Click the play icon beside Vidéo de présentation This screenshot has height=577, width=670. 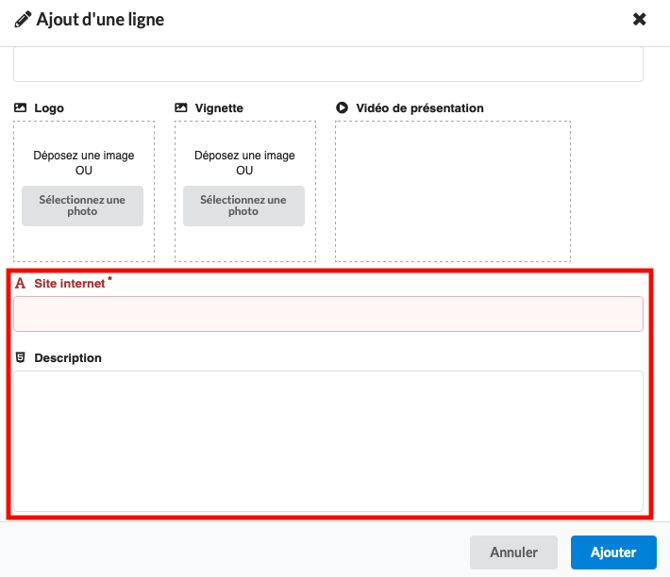point(342,108)
